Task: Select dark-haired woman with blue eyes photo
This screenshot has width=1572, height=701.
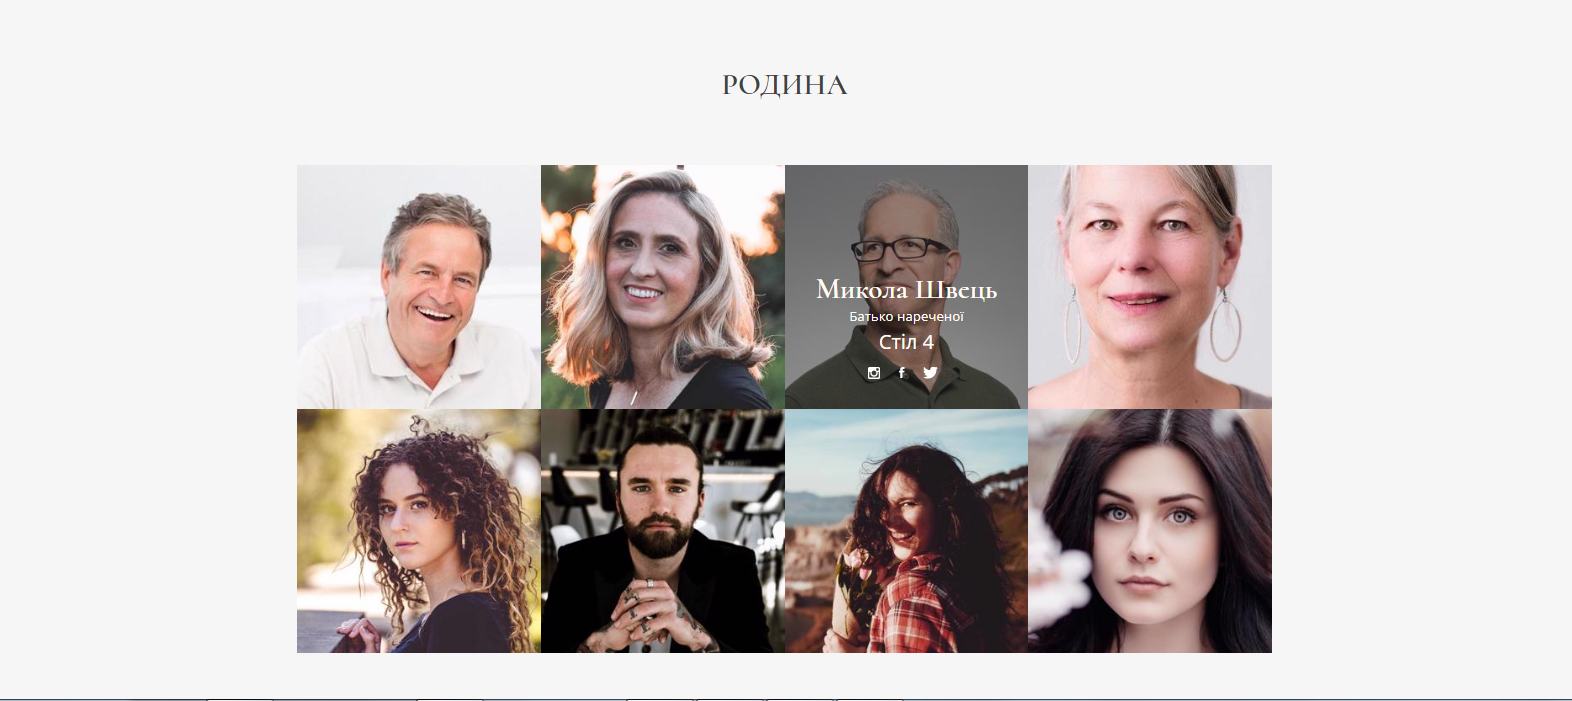Action: click(1150, 531)
